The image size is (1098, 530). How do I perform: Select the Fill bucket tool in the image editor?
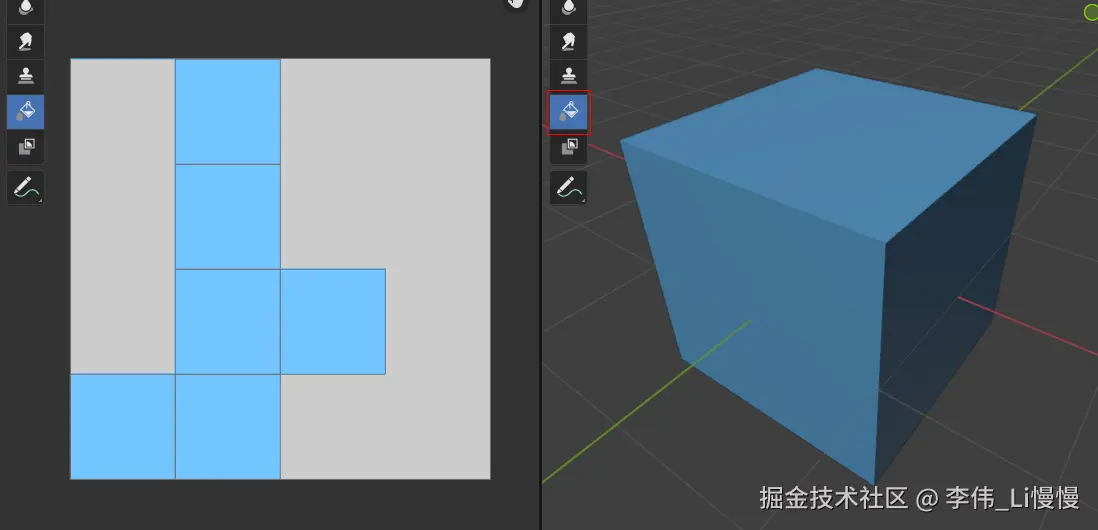25,112
